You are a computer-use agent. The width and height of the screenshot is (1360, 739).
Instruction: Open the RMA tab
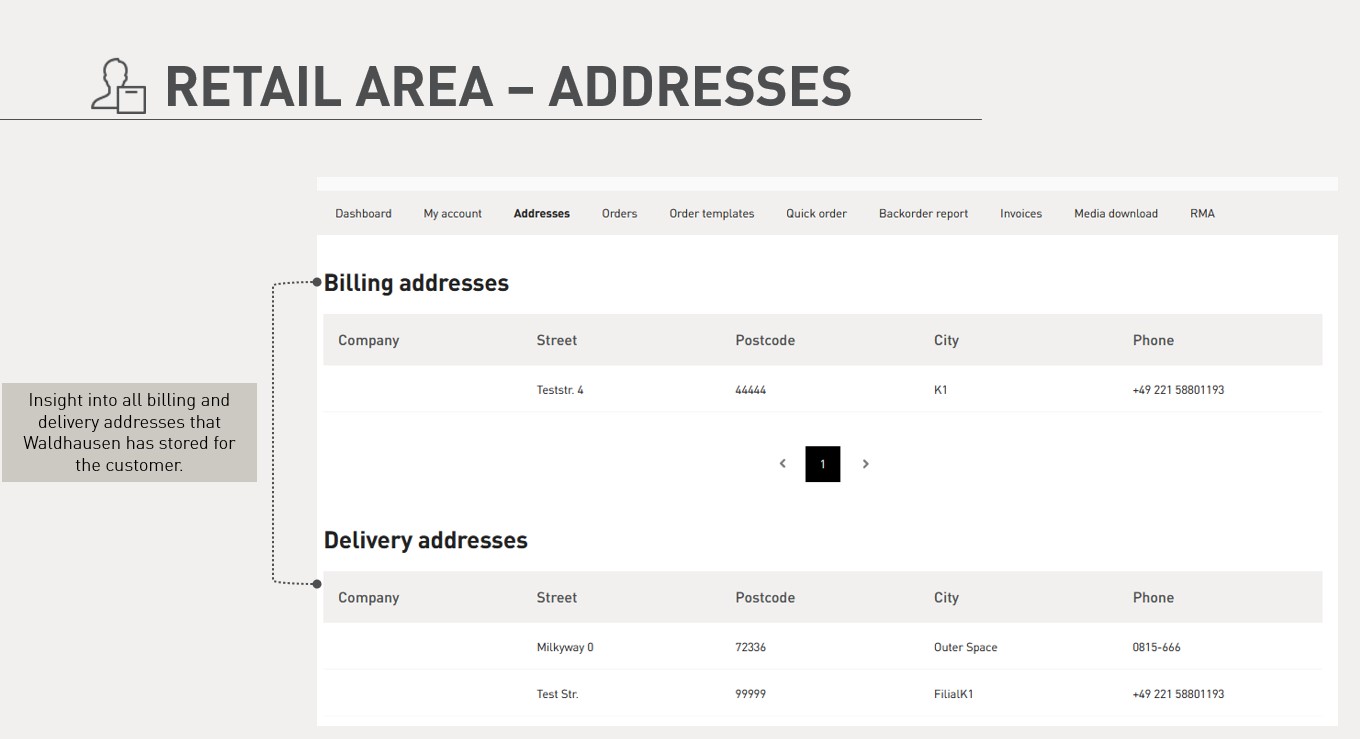pyautogui.click(x=1202, y=214)
